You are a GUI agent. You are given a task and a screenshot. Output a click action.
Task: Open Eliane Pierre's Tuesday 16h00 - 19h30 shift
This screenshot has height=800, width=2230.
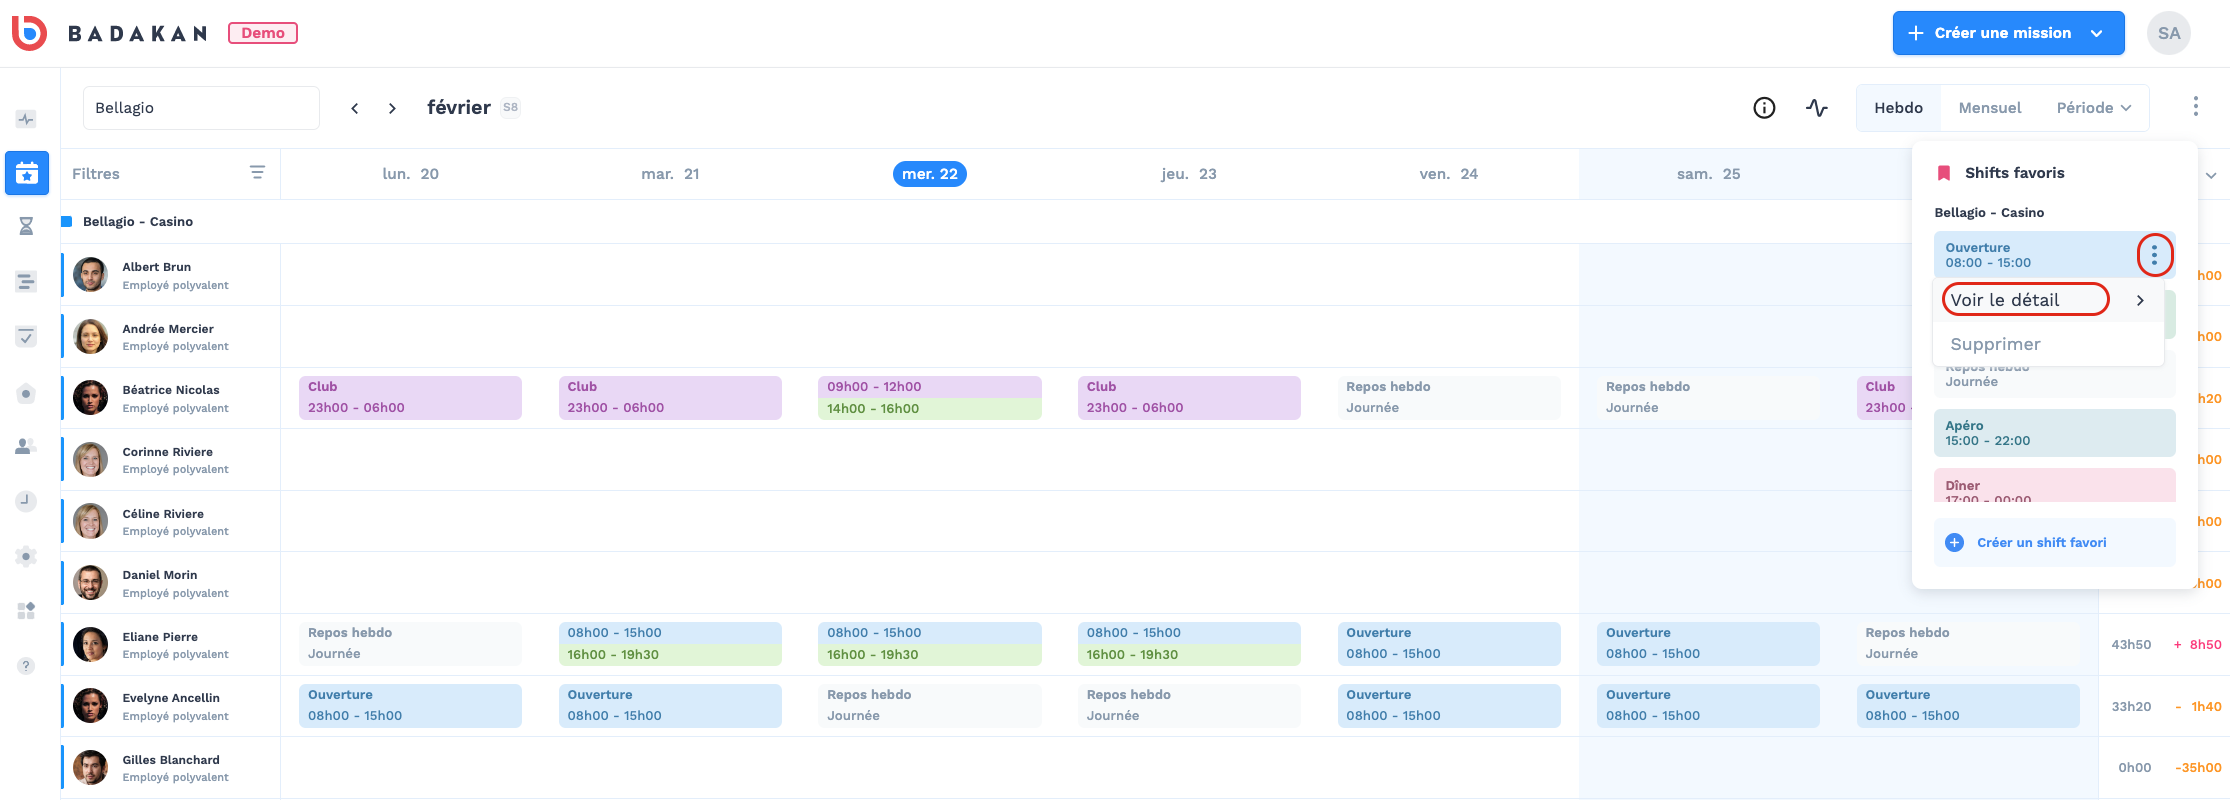pyautogui.click(x=670, y=655)
